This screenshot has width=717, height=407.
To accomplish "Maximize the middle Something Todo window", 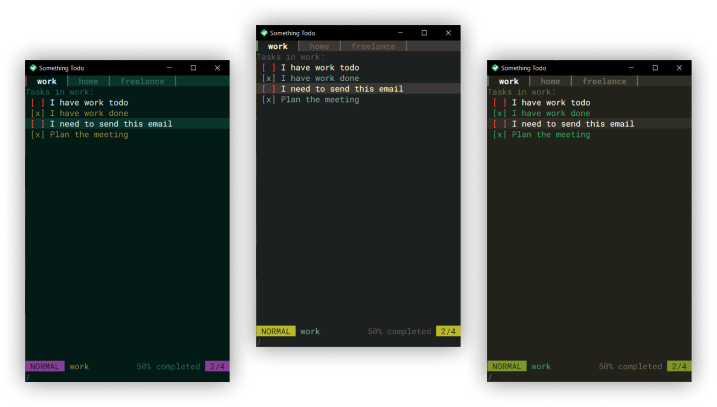I will [x=424, y=33].
